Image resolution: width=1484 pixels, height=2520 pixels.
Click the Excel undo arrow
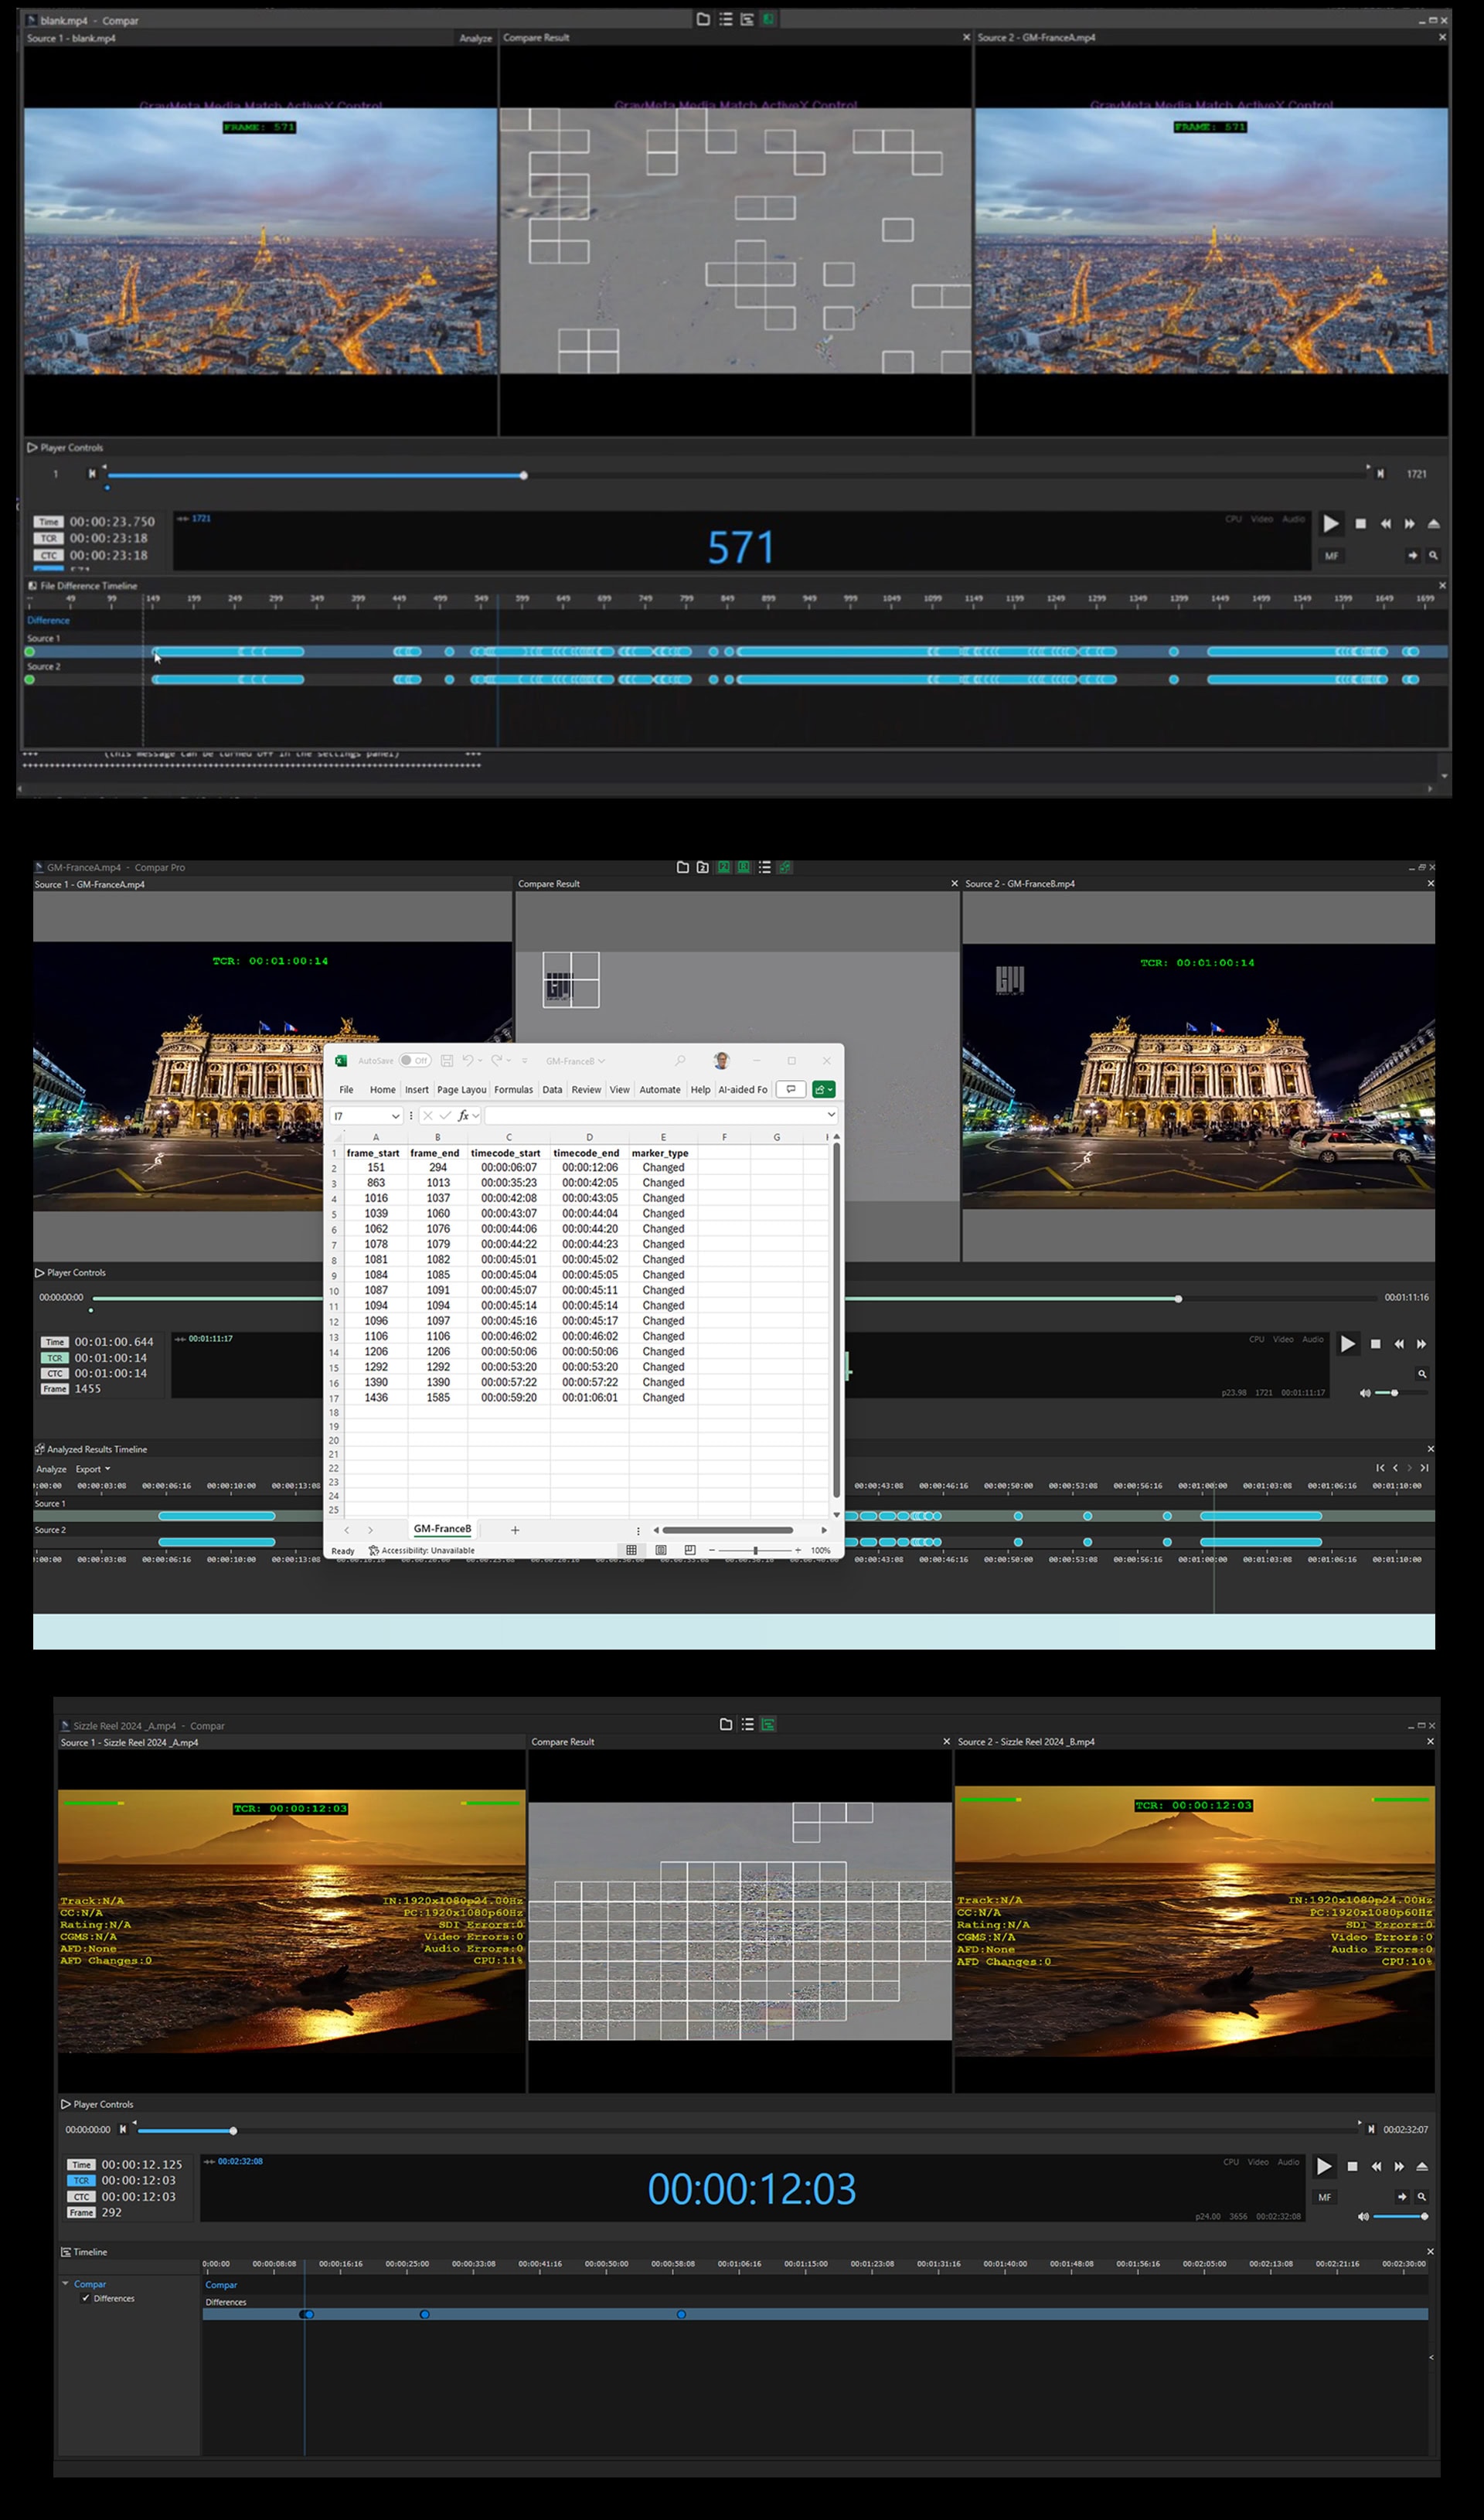pos(467,1061)
